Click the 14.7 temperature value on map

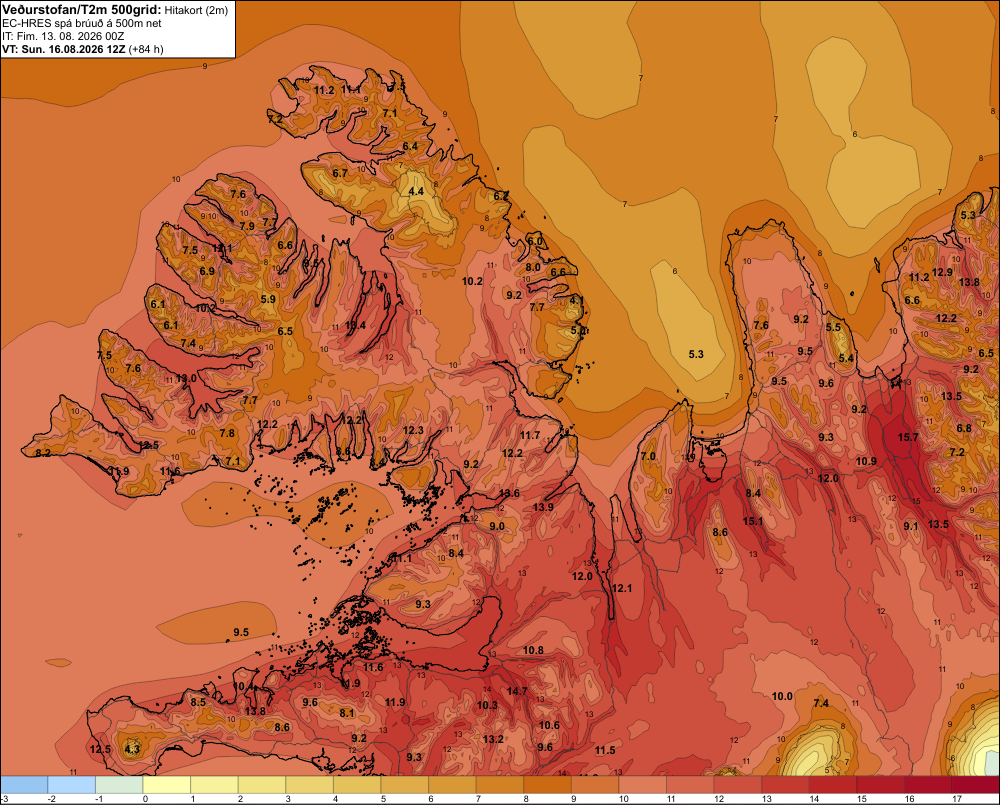coord(517,691)
